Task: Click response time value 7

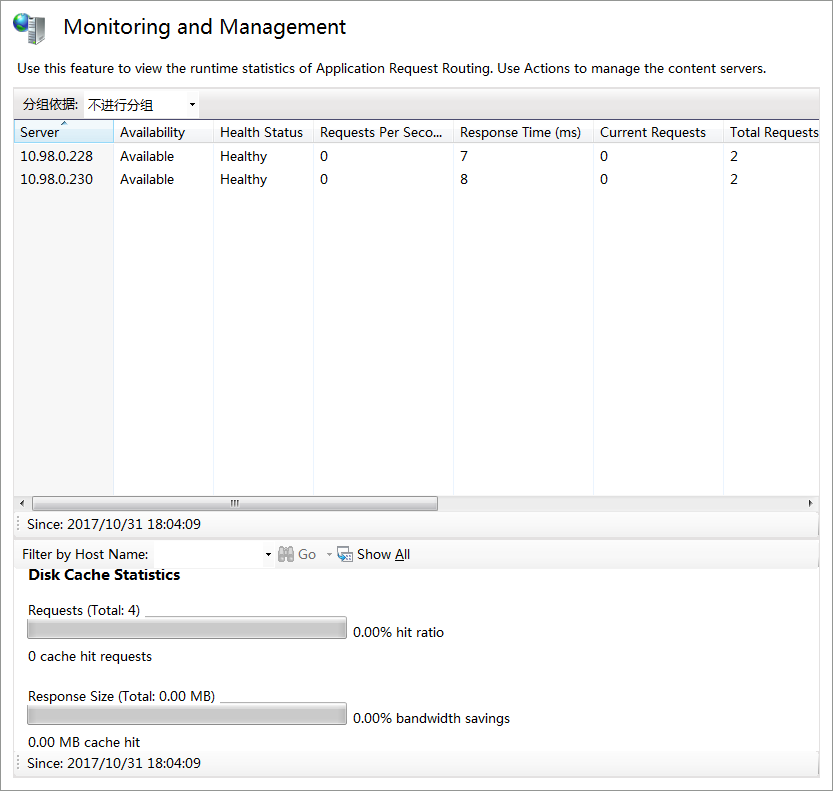Action: point(464,156)
